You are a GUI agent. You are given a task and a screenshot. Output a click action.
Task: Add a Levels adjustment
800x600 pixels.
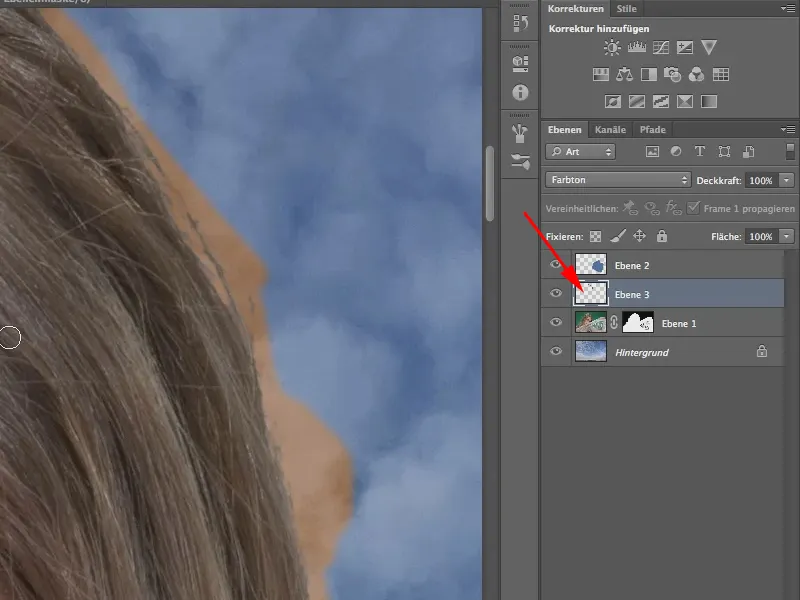pyautogui.click(x=636, y=48)
